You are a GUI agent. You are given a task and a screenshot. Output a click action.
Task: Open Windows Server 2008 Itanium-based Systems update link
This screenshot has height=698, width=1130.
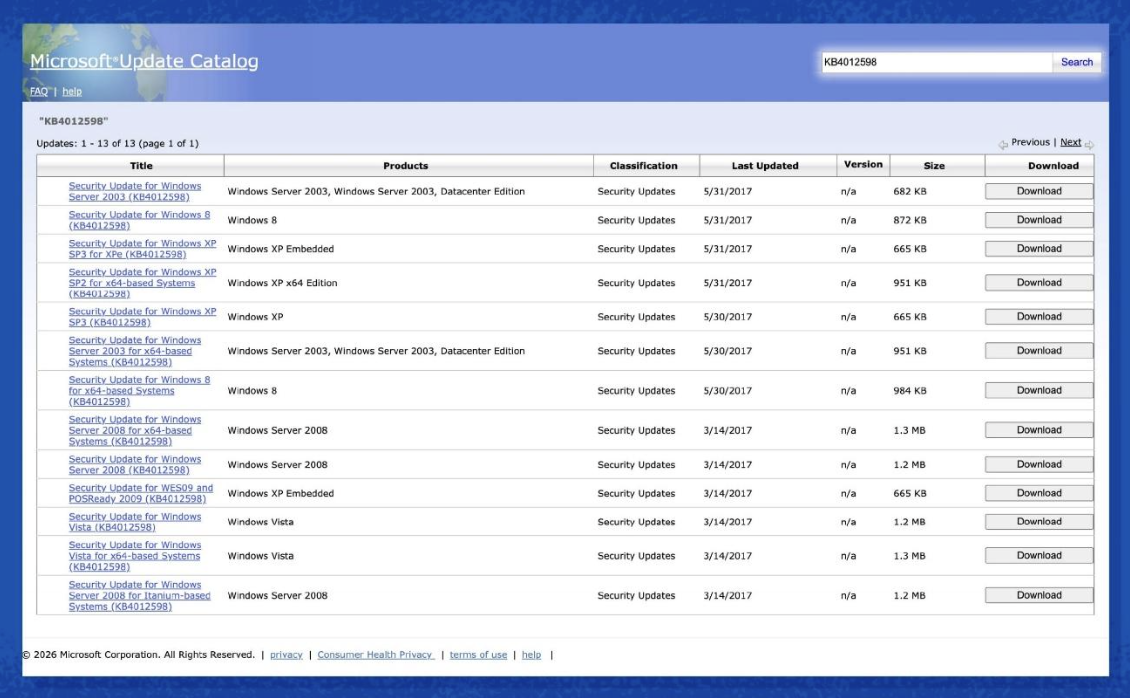pyautogui.click(x=139, y=595)
